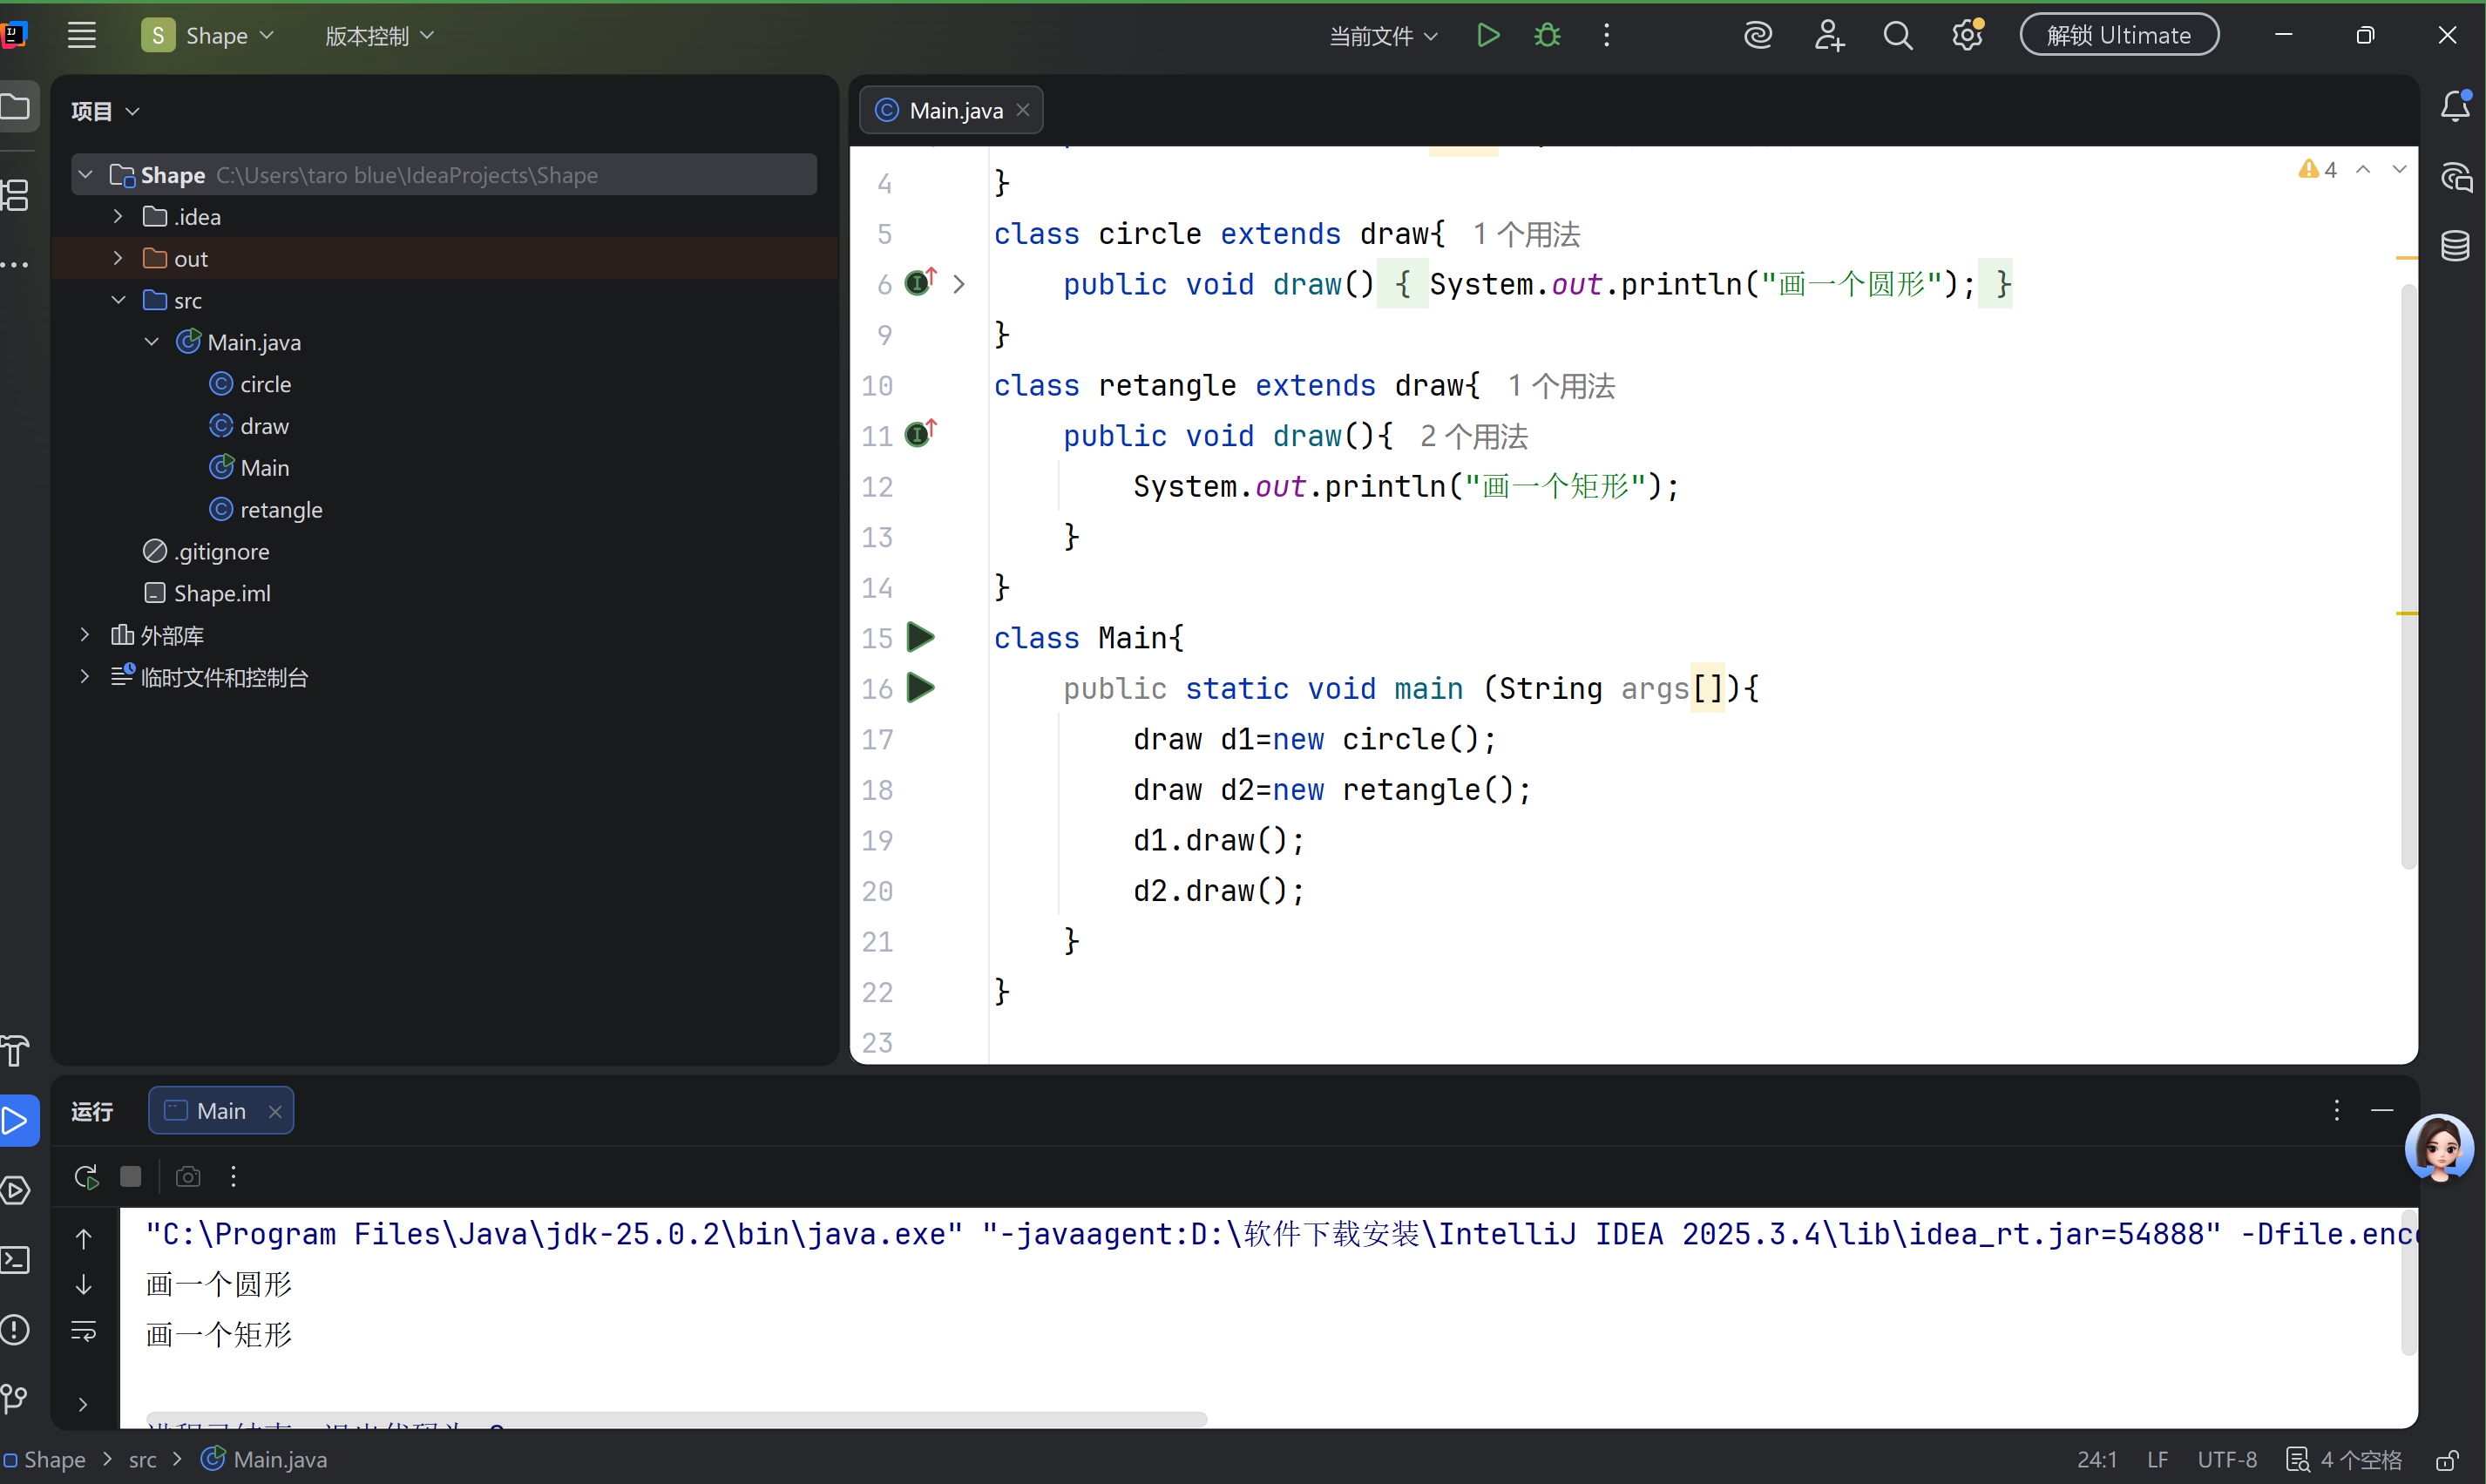This screenshot has width=2486, height=1484.
Task: Open the notifications bell panel
Action: (2455, 106)
